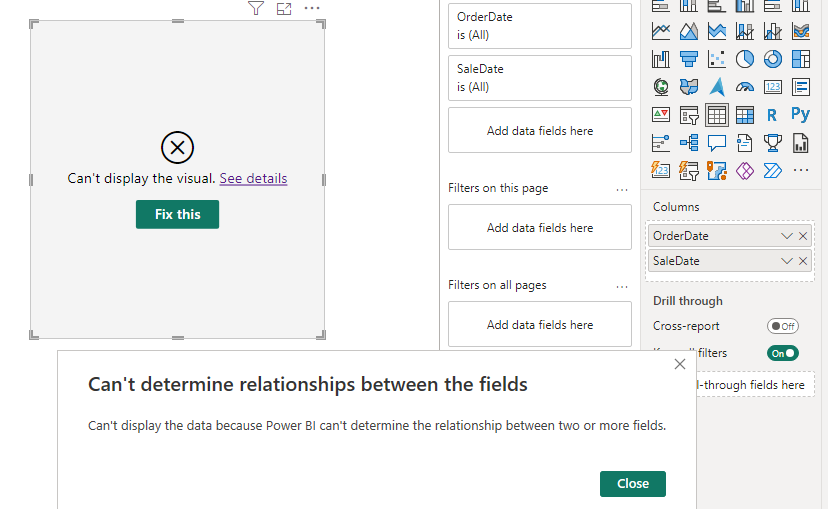The height and width of the screenshot is (509, 828).
Task: Open More options above the visual
Action: click(x=312, y=8)
